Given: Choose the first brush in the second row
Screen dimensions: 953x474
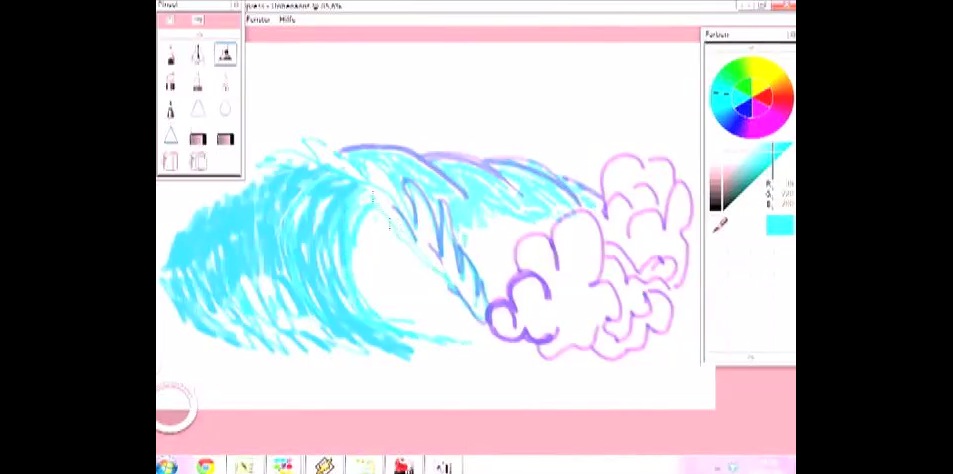Looking at the screenshot, I should coord(171,82).
